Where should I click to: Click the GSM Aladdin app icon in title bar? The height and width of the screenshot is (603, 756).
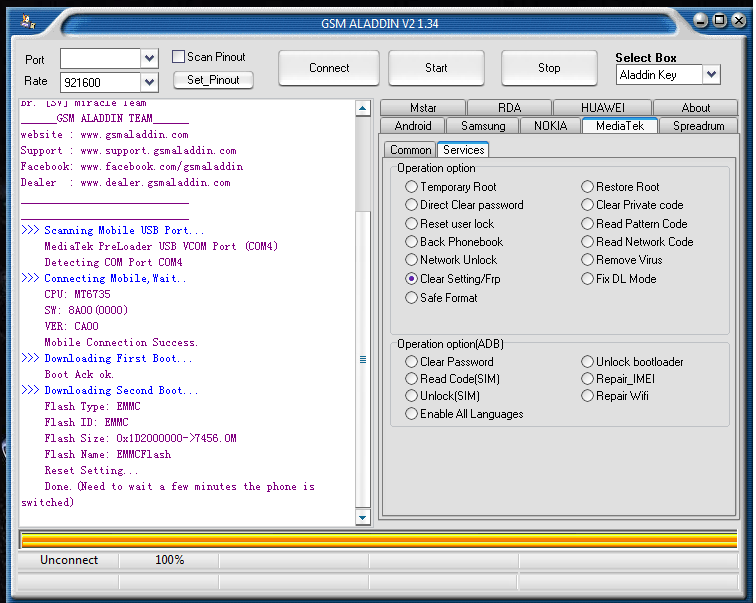(27, 22)
